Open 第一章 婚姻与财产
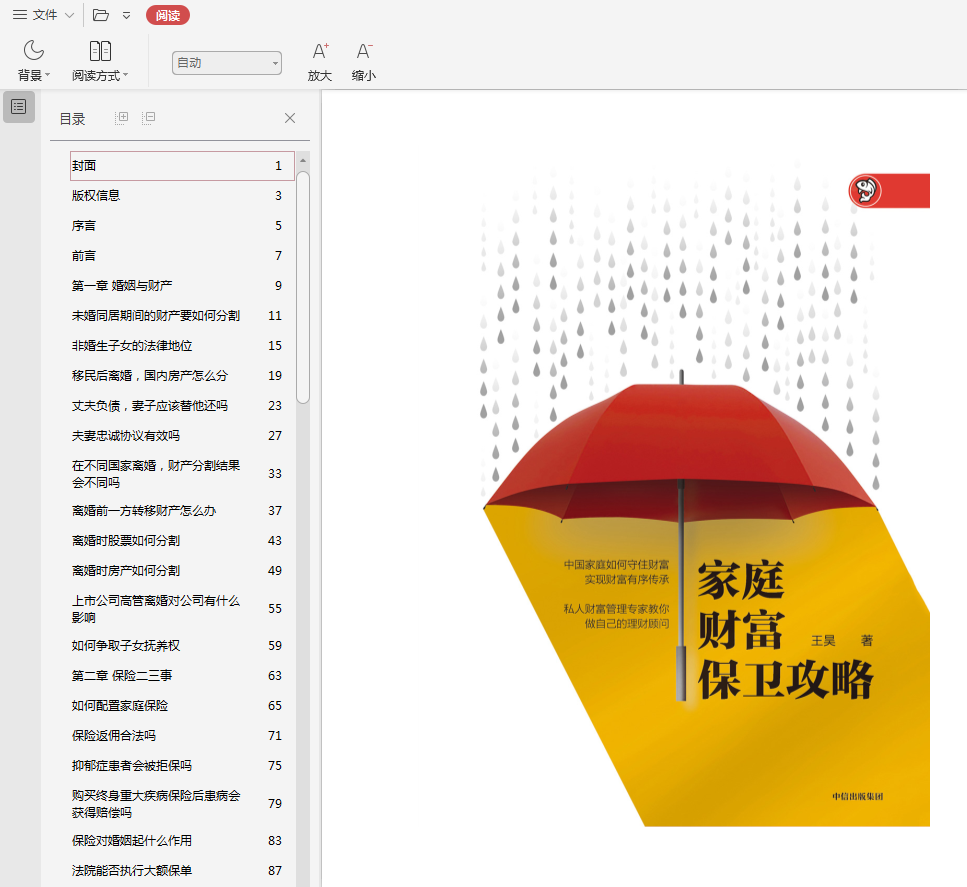This screenshot has width=967, height=887. click(x=182, y=286)
